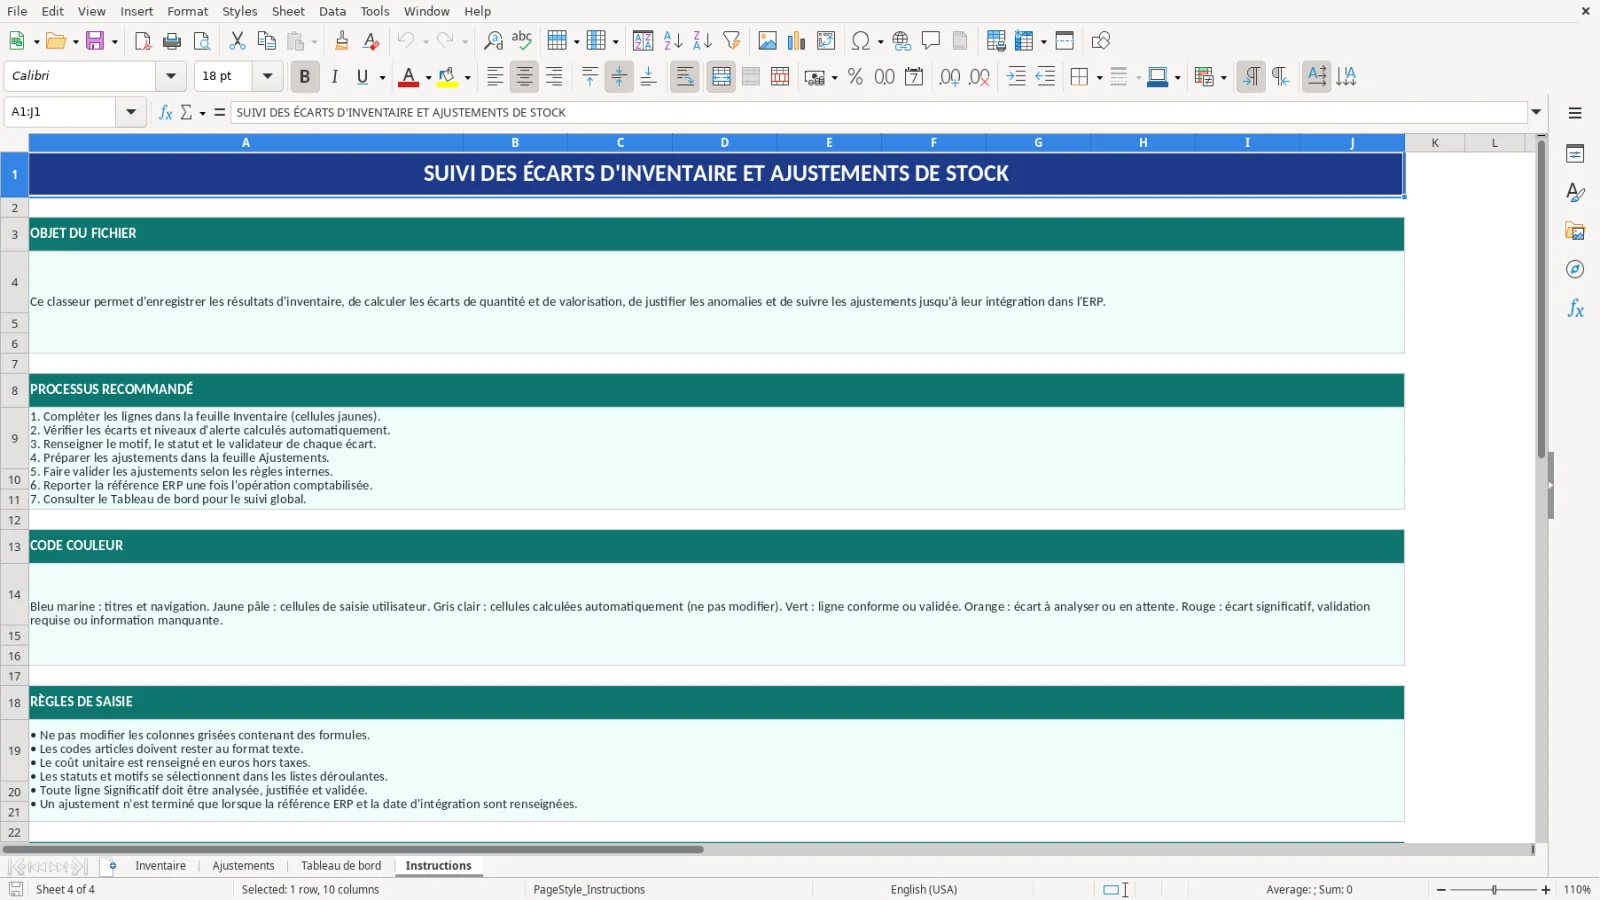Click the formula input line
Screen dimensions: 1600x900
[x=879, y=112]
